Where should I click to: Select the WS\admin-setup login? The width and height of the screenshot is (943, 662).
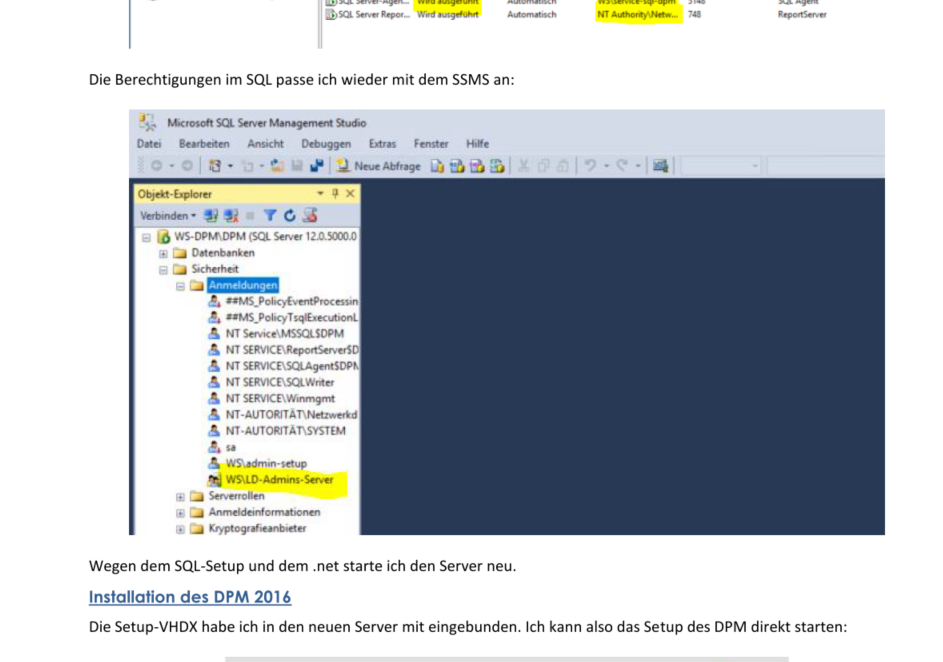[266, 463]
